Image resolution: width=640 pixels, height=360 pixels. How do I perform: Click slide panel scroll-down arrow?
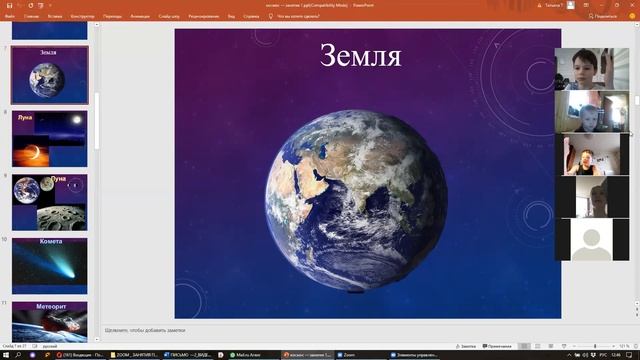(97, 339)
